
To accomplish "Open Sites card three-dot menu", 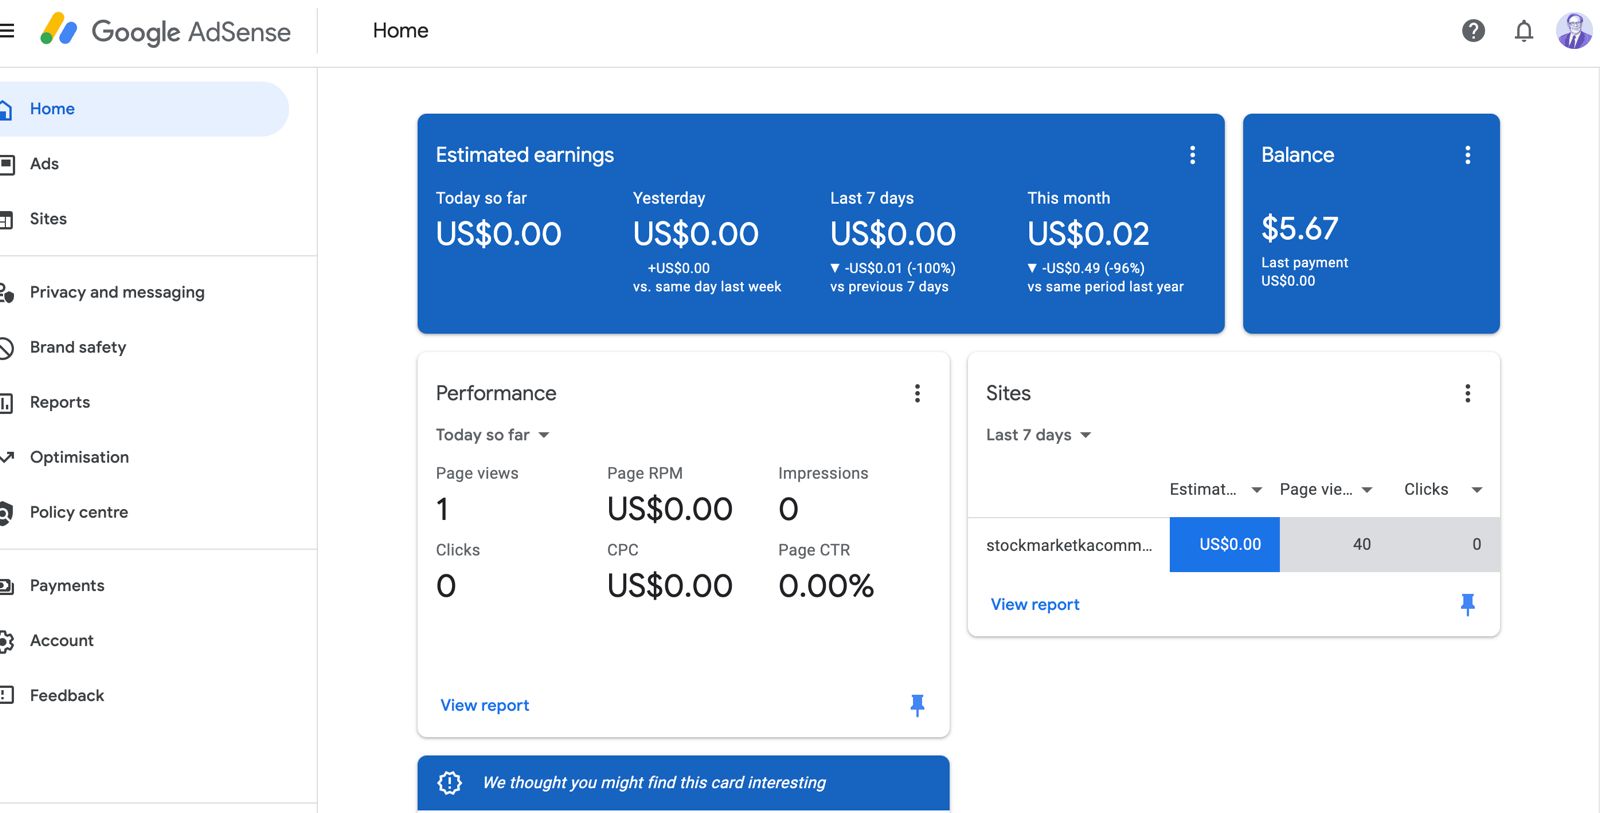I will tap(1467, 393).
